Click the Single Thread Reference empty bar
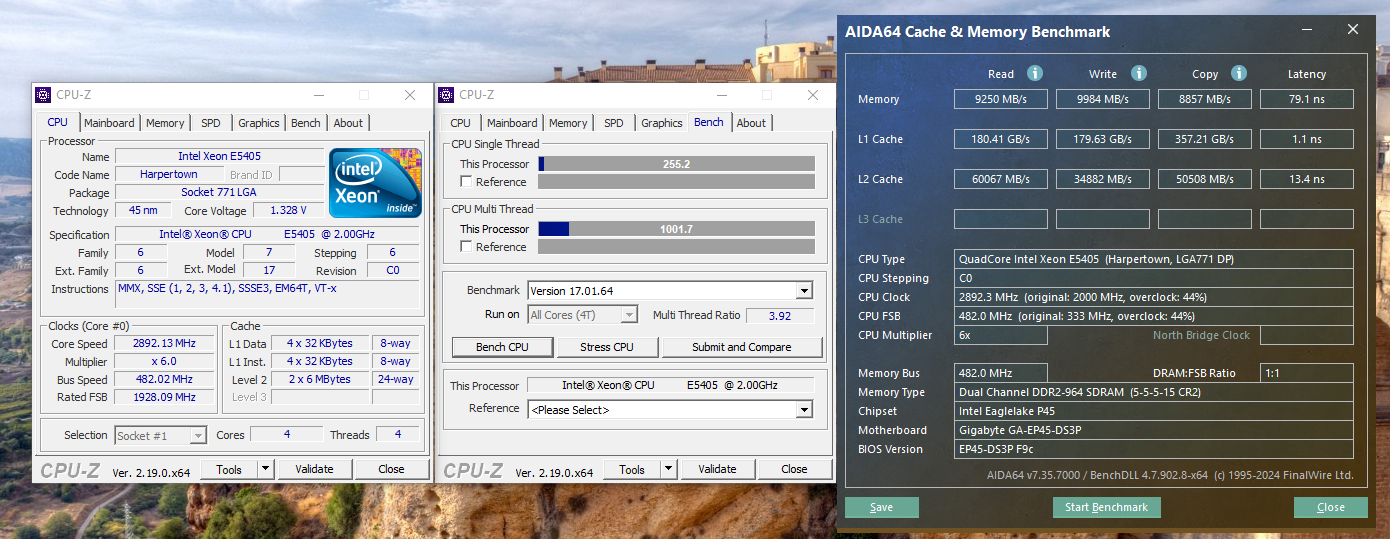Viewport: 1390px width, 539px height. point(676,182)
